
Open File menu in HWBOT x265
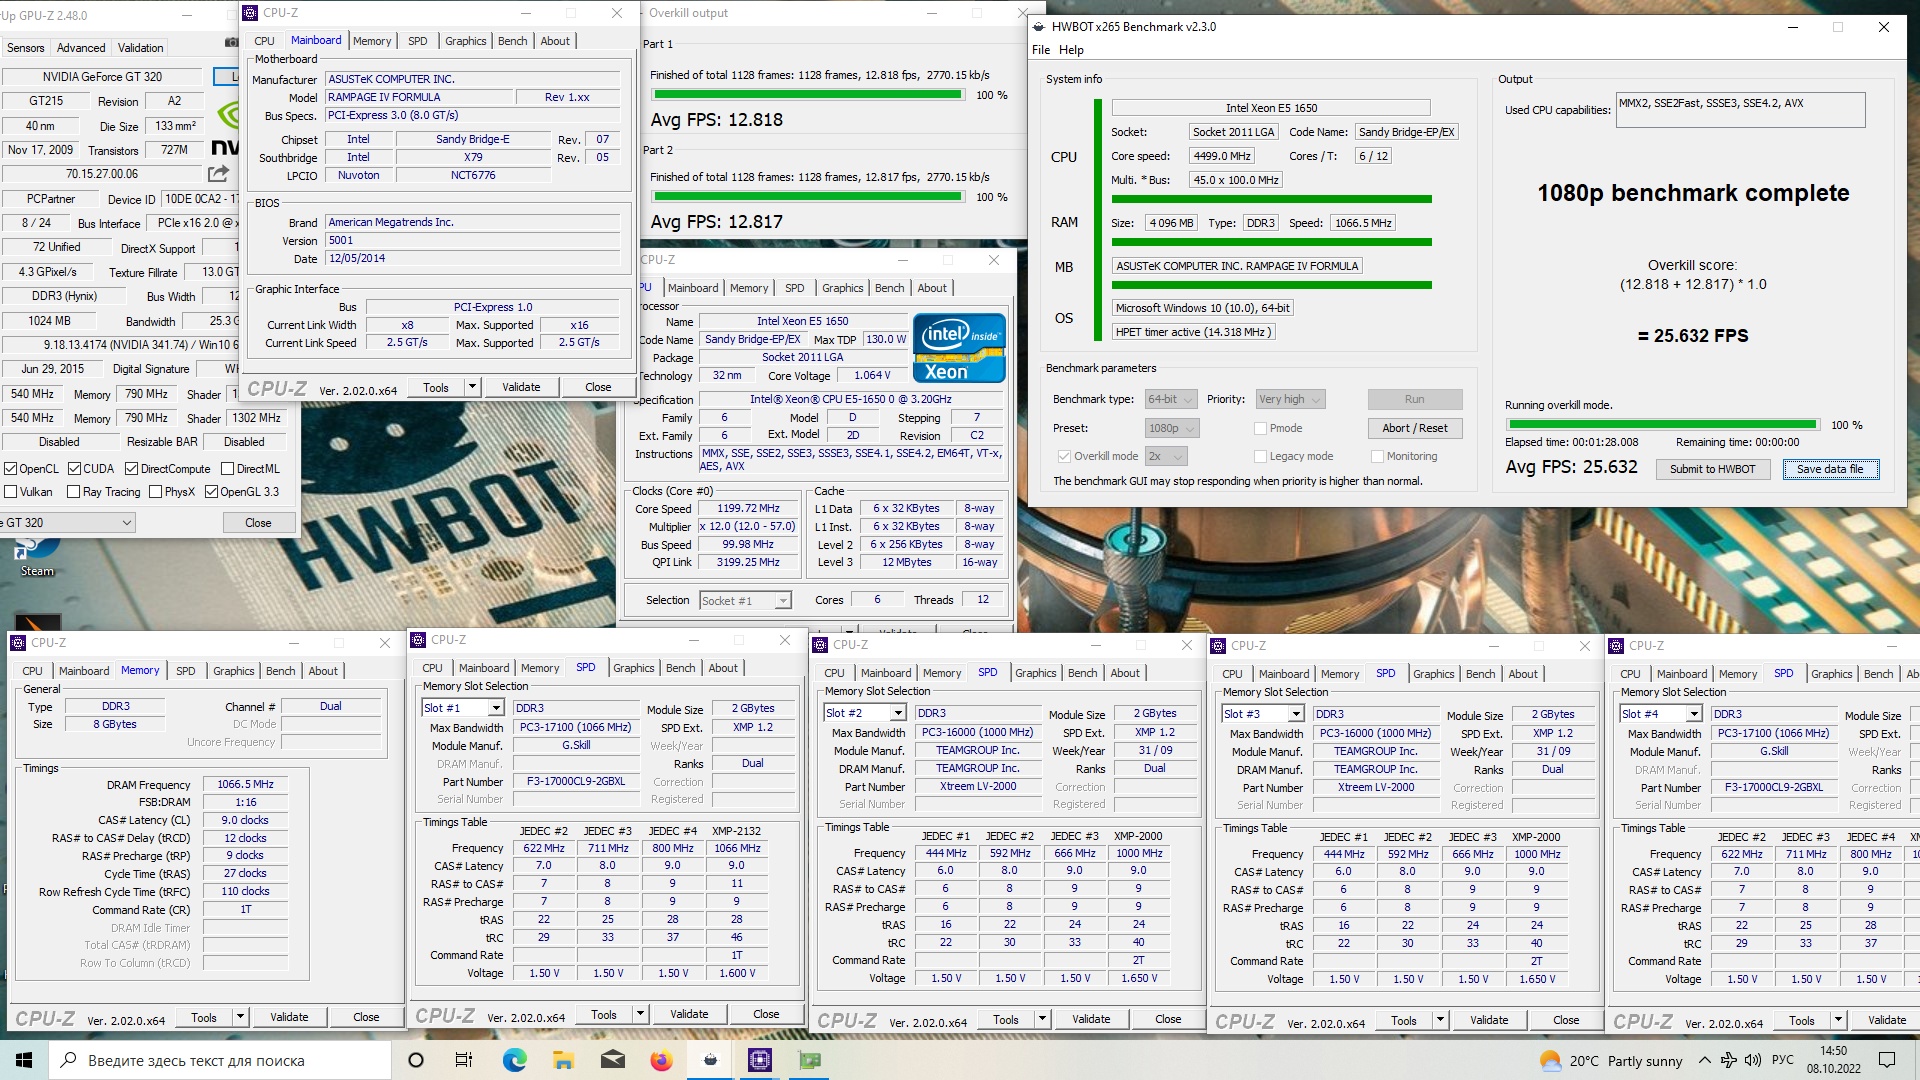click(x=1041, y=50)
